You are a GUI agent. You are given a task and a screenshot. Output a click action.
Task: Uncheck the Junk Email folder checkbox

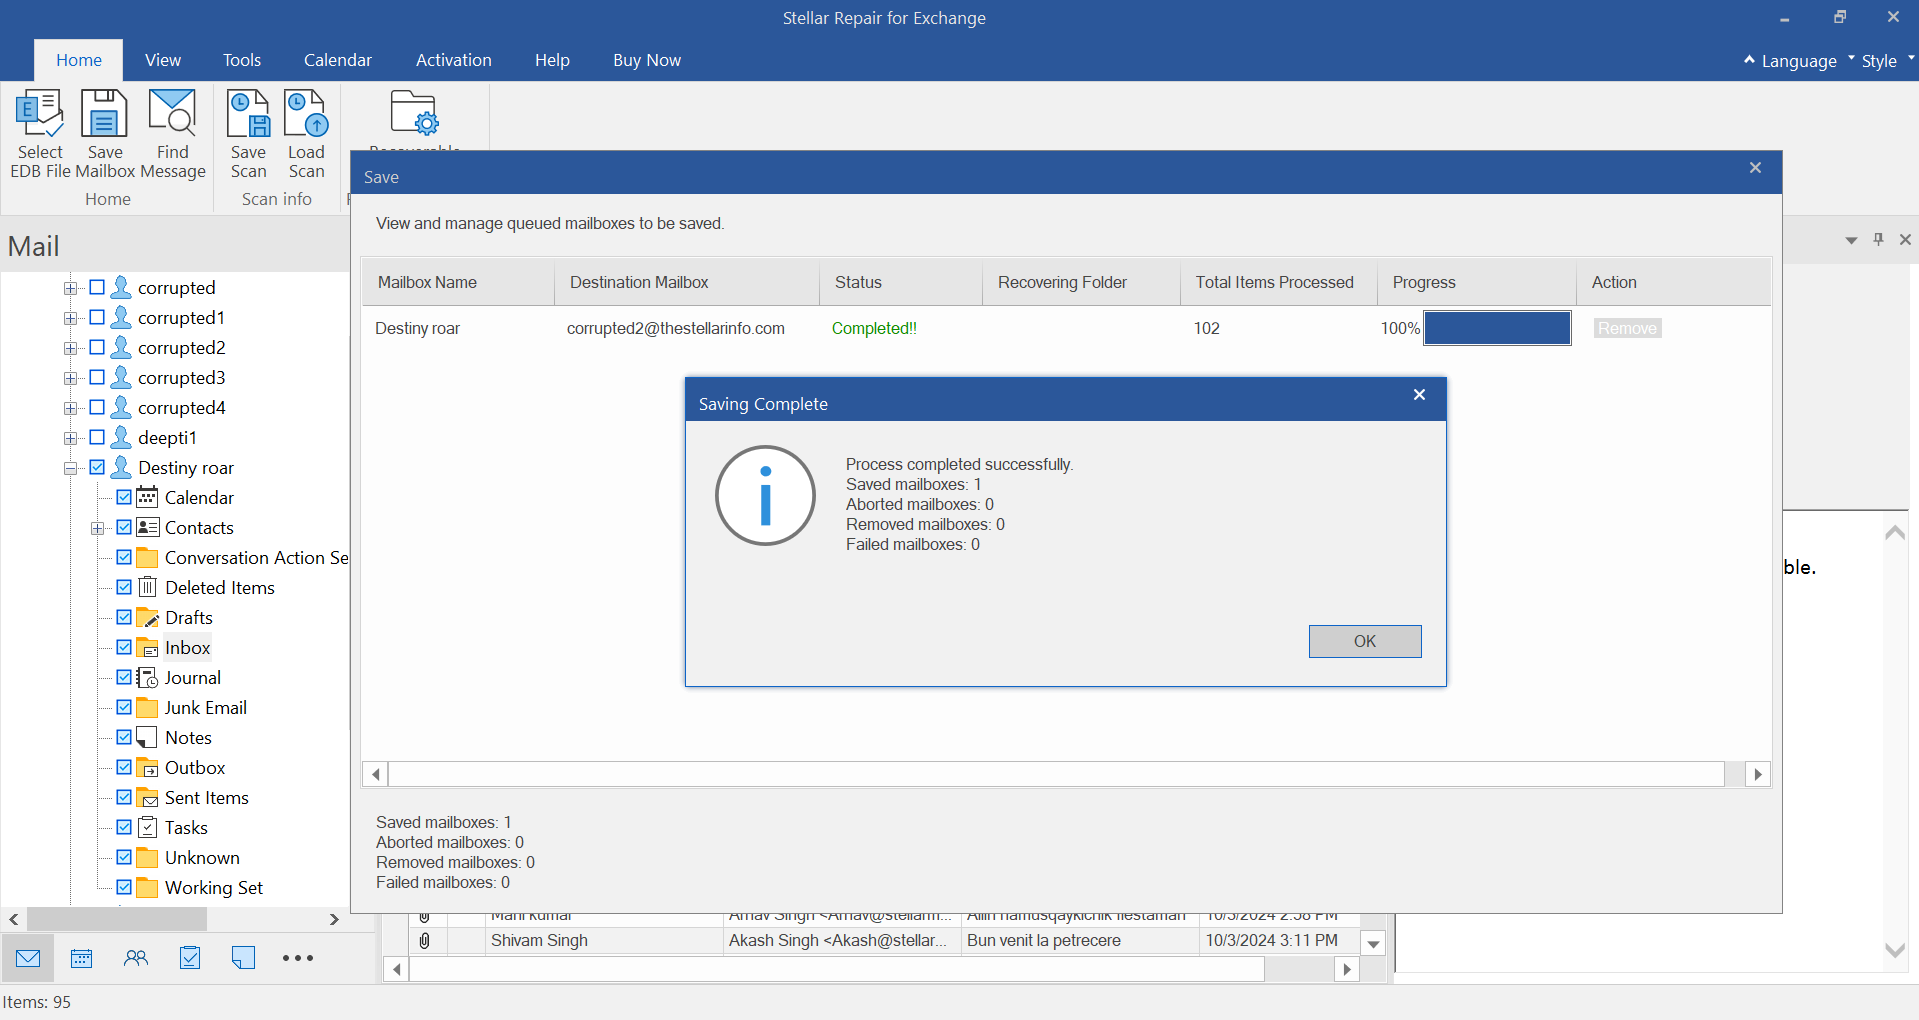[124, 707]
